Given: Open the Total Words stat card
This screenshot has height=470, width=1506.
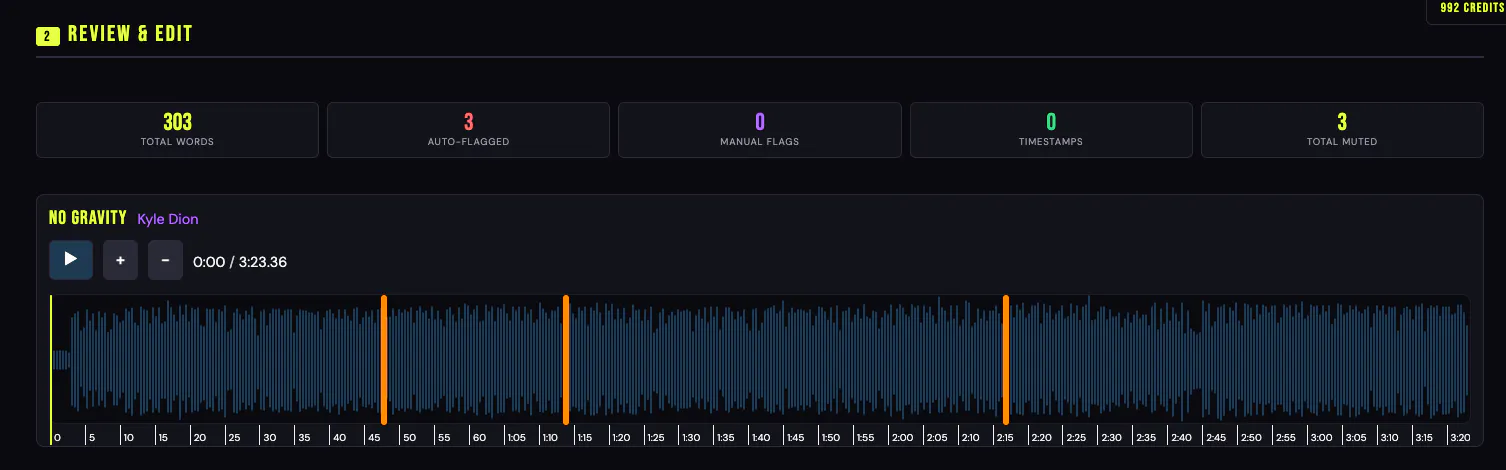Looking at the screenshot, I should pyautogui.click(x=177, y=130).
